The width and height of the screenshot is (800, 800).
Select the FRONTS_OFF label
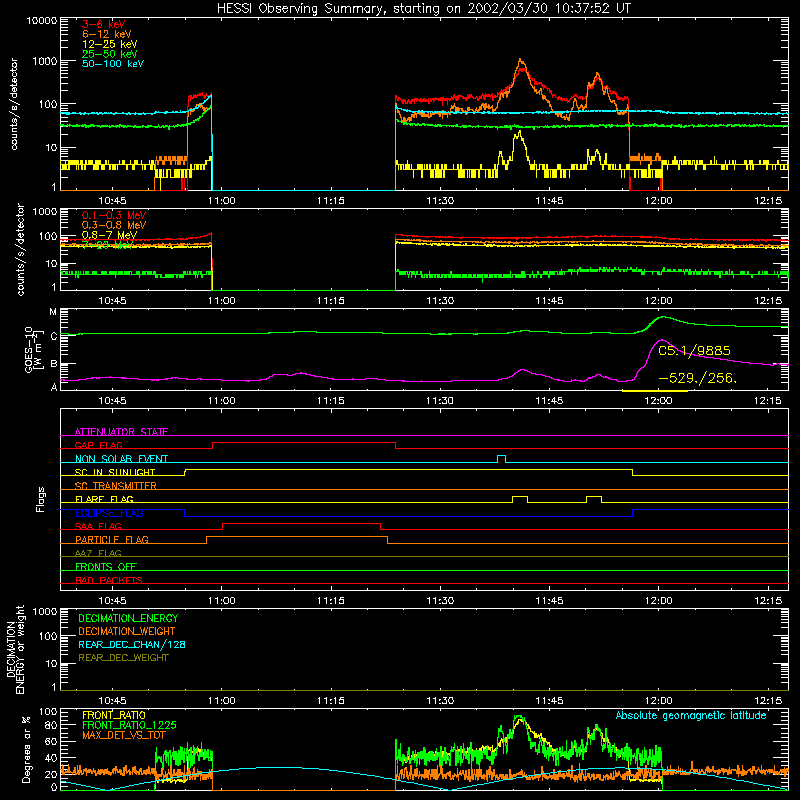tap(106, 567)
